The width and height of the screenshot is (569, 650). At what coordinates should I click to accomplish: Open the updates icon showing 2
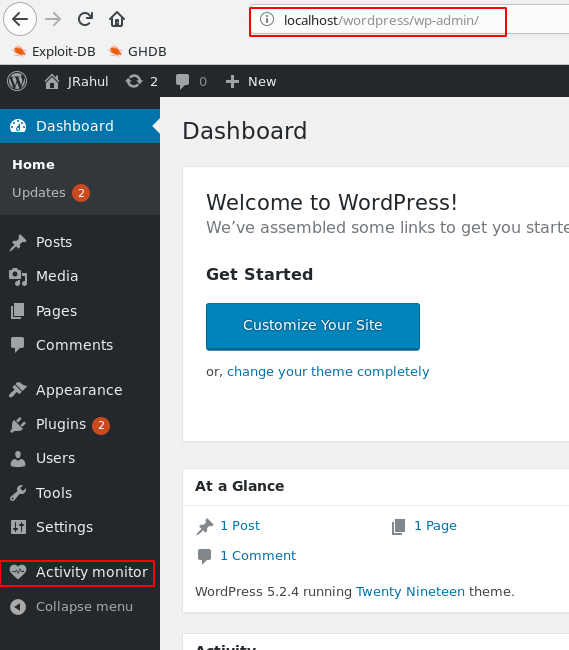[142, 82]
